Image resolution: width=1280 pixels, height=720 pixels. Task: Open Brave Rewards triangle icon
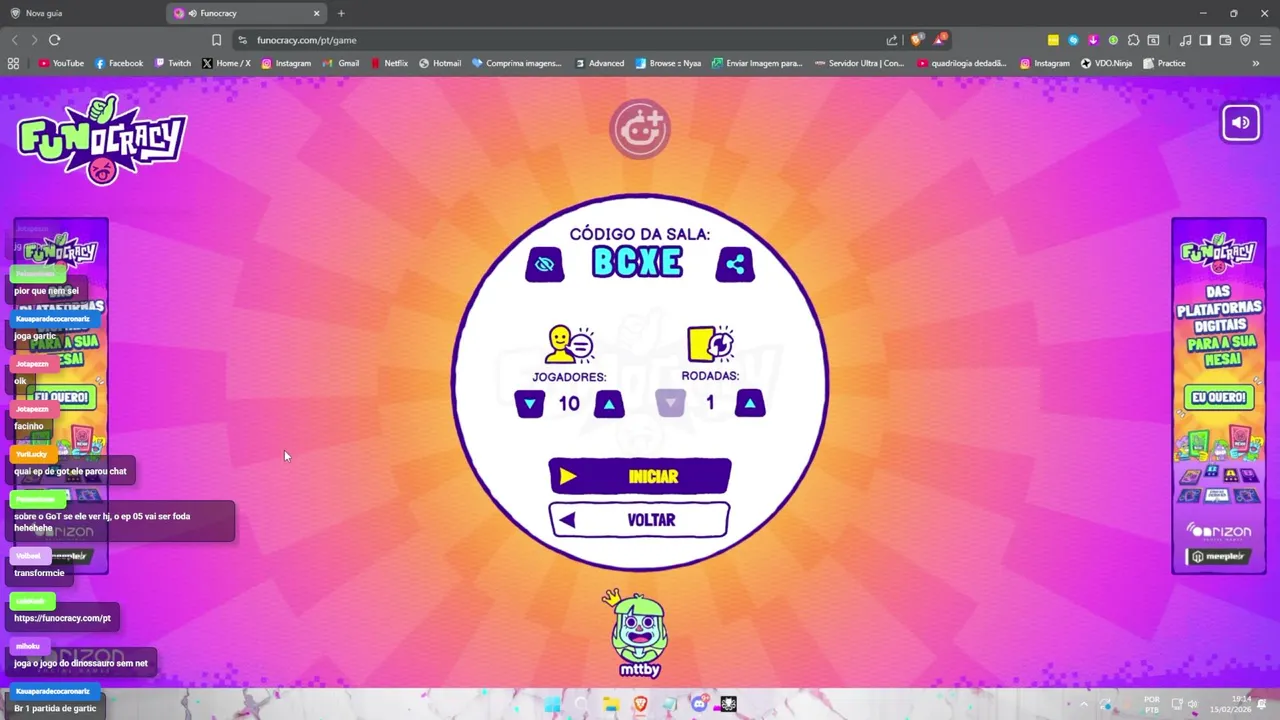[939, 40]
